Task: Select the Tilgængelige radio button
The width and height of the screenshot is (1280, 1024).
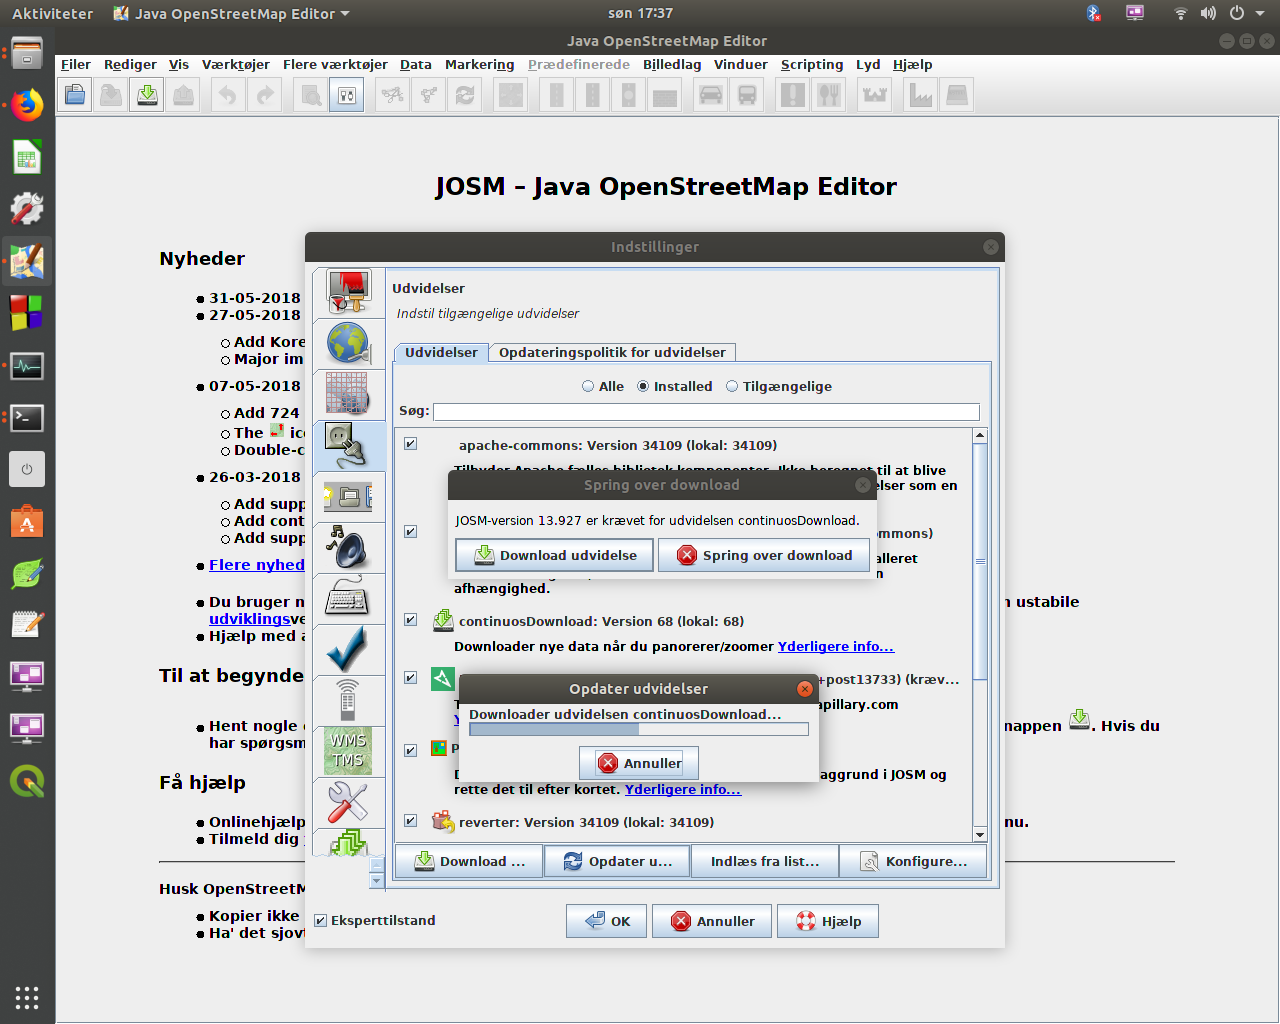Action: pyautogui.click(x=732, y=386)
